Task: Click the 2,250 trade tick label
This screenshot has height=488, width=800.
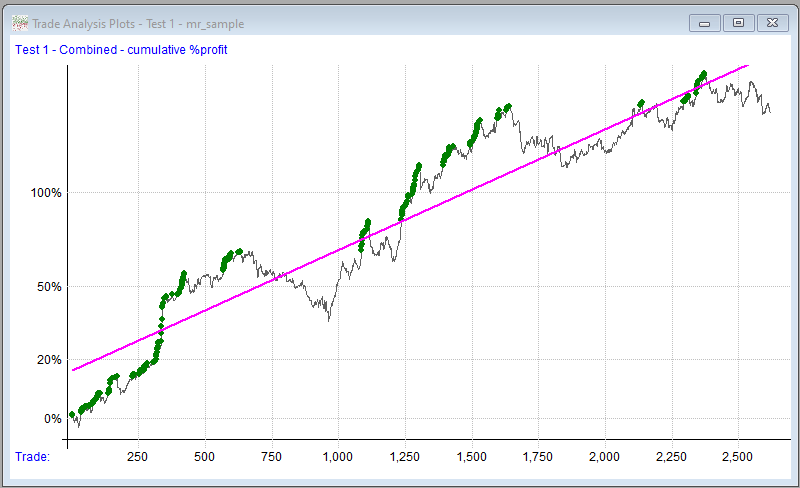Action: 672,456
